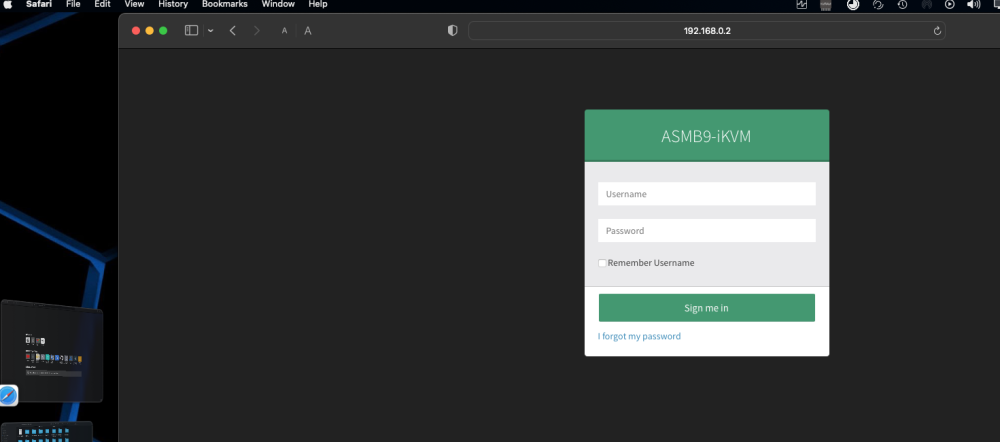This screenshot has height=442, width=1000.
Task: Focus the address bar showing 192.168.0.2
Action: (x=707, y=31)
